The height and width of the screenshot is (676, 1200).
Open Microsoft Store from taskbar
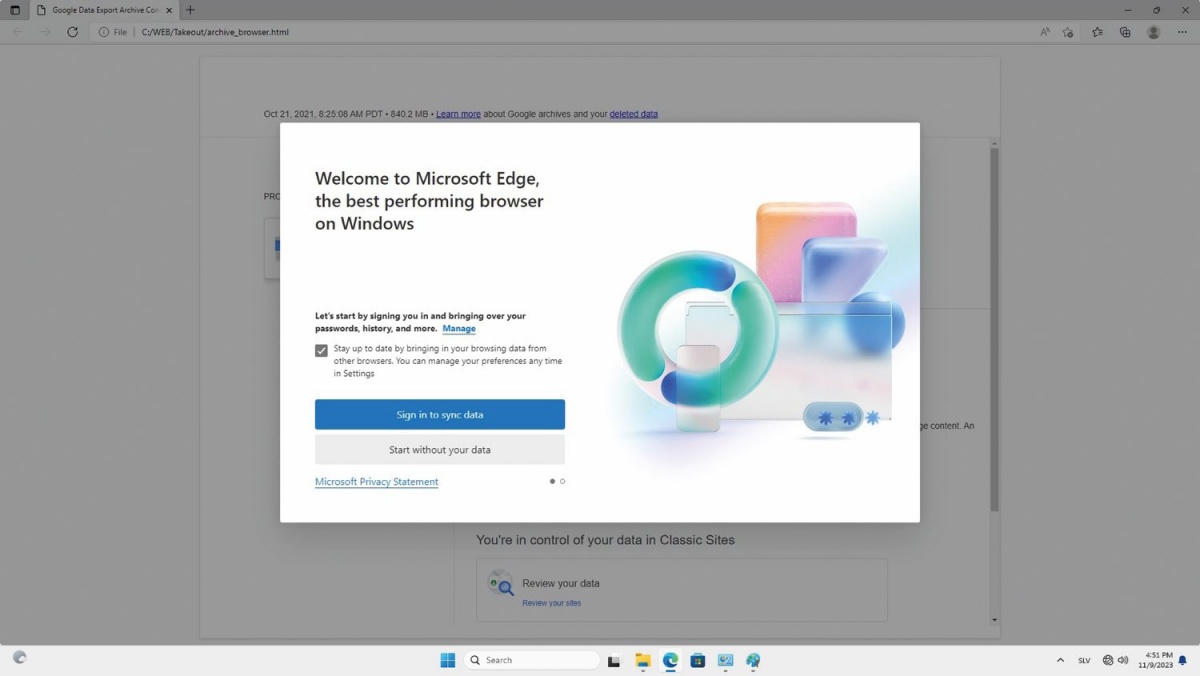pos(698,660)
